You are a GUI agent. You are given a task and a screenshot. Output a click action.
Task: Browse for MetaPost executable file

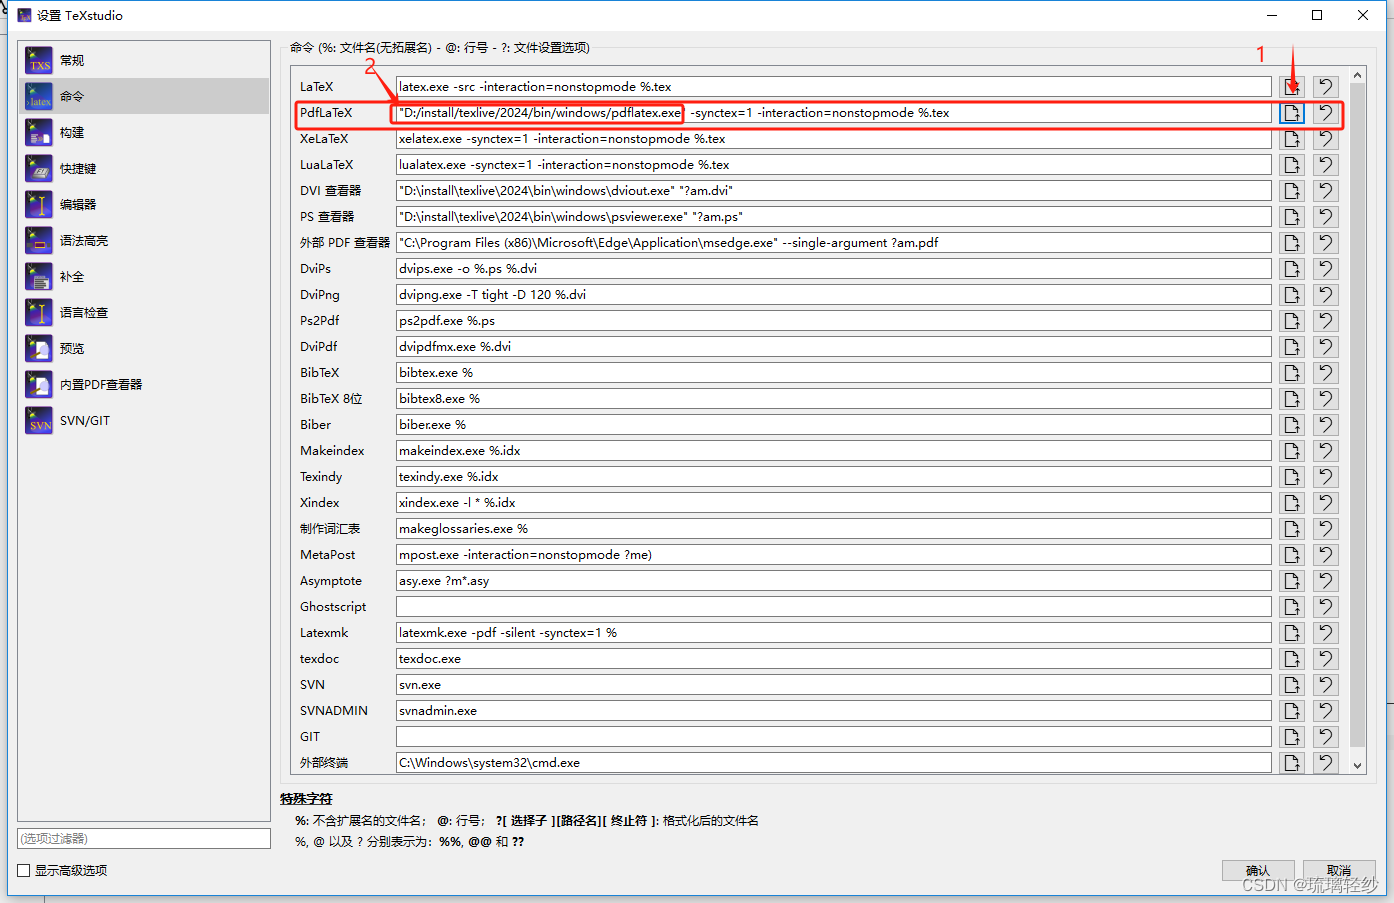pos(1292,555)
